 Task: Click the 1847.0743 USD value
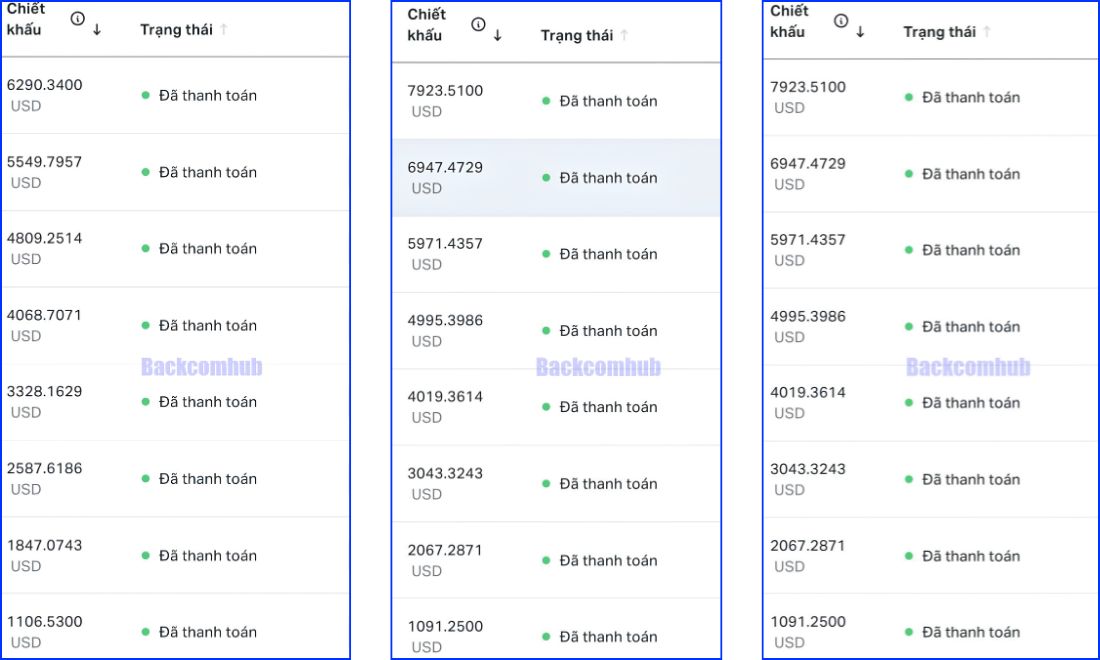click(45, 555)
